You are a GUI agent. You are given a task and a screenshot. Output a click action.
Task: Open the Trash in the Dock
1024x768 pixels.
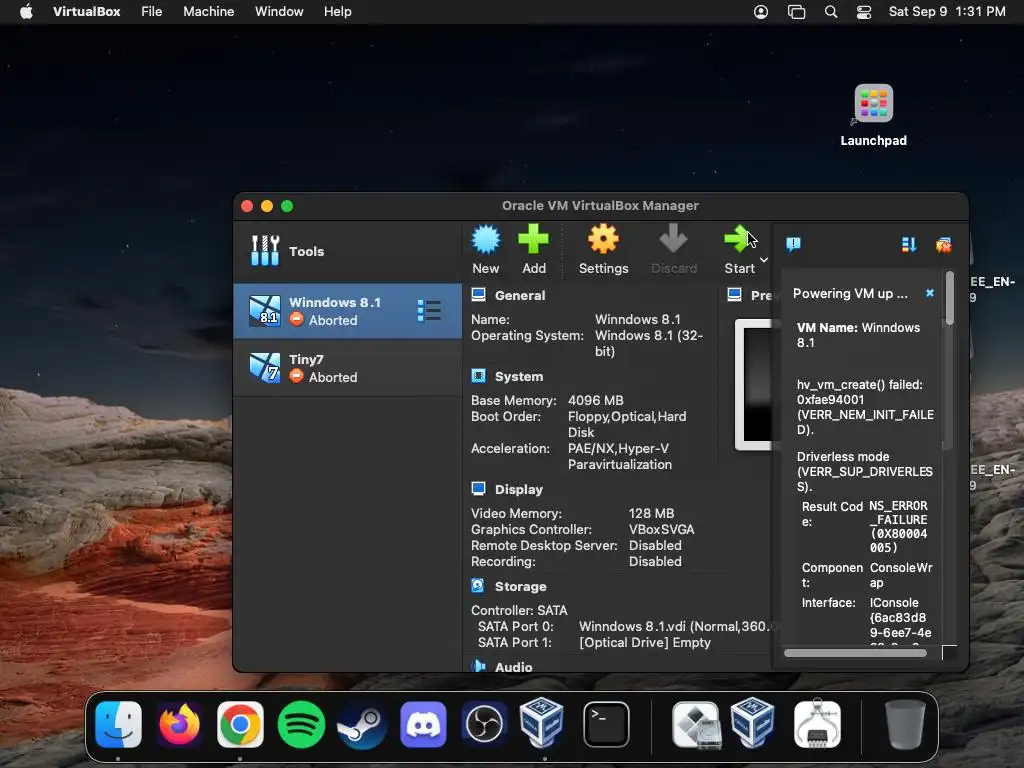click(x=904, y=724)
